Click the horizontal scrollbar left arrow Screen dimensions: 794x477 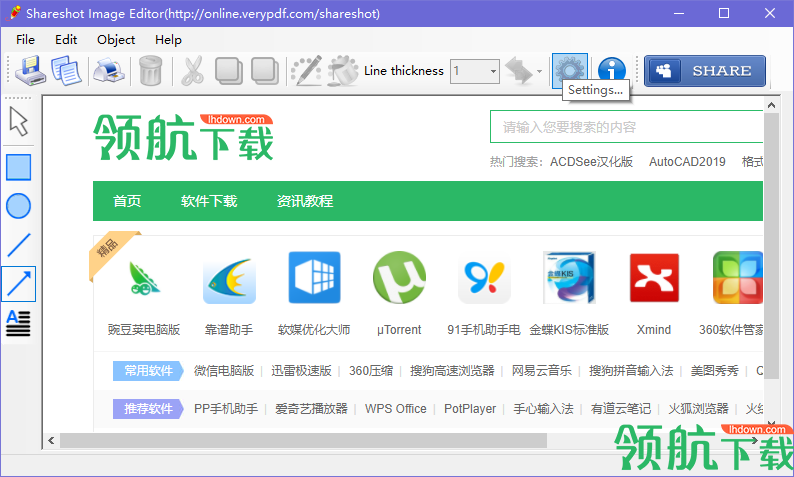[51, 441]
